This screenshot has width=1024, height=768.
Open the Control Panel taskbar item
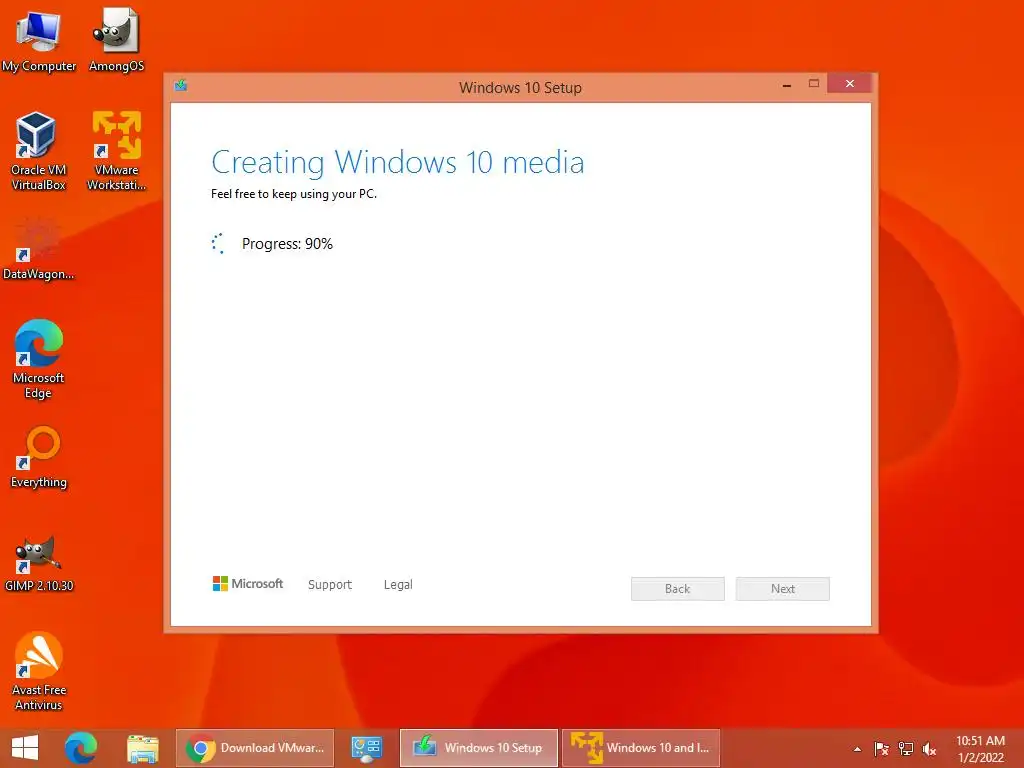(366, 748)
